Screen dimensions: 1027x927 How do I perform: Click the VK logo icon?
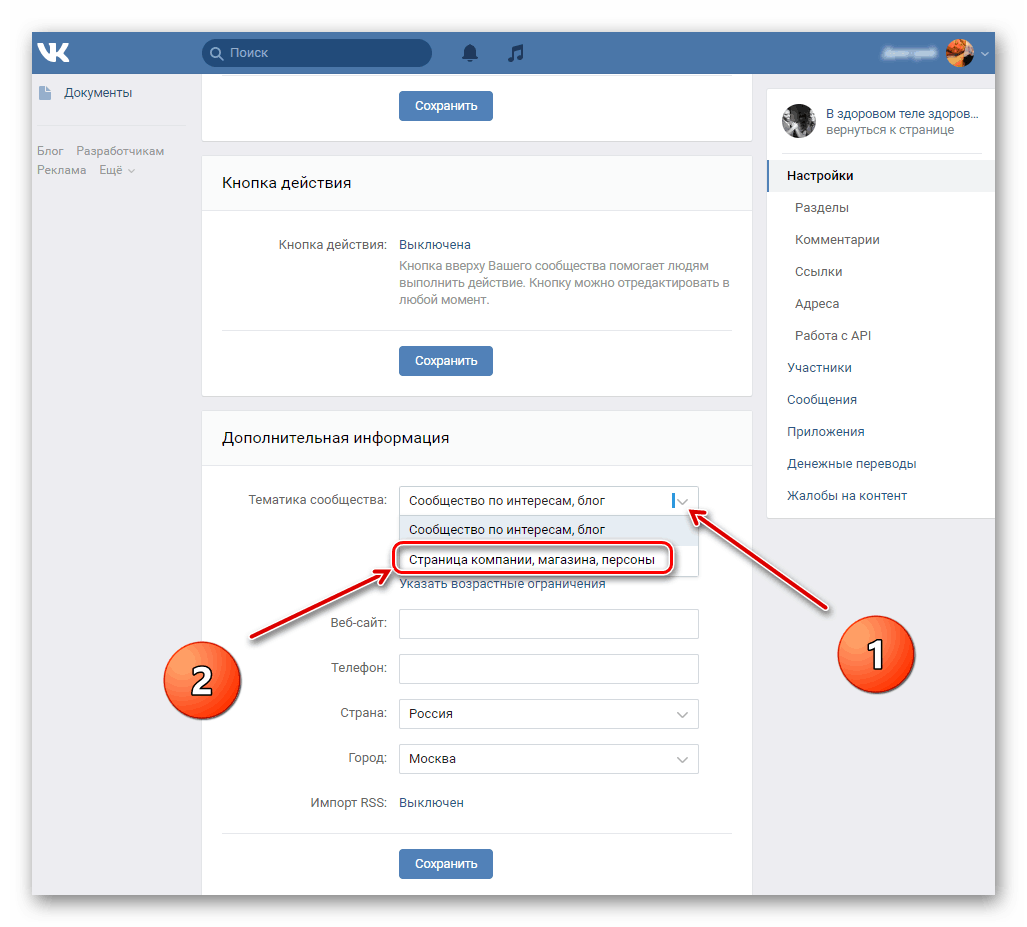(x=53, y=52)
